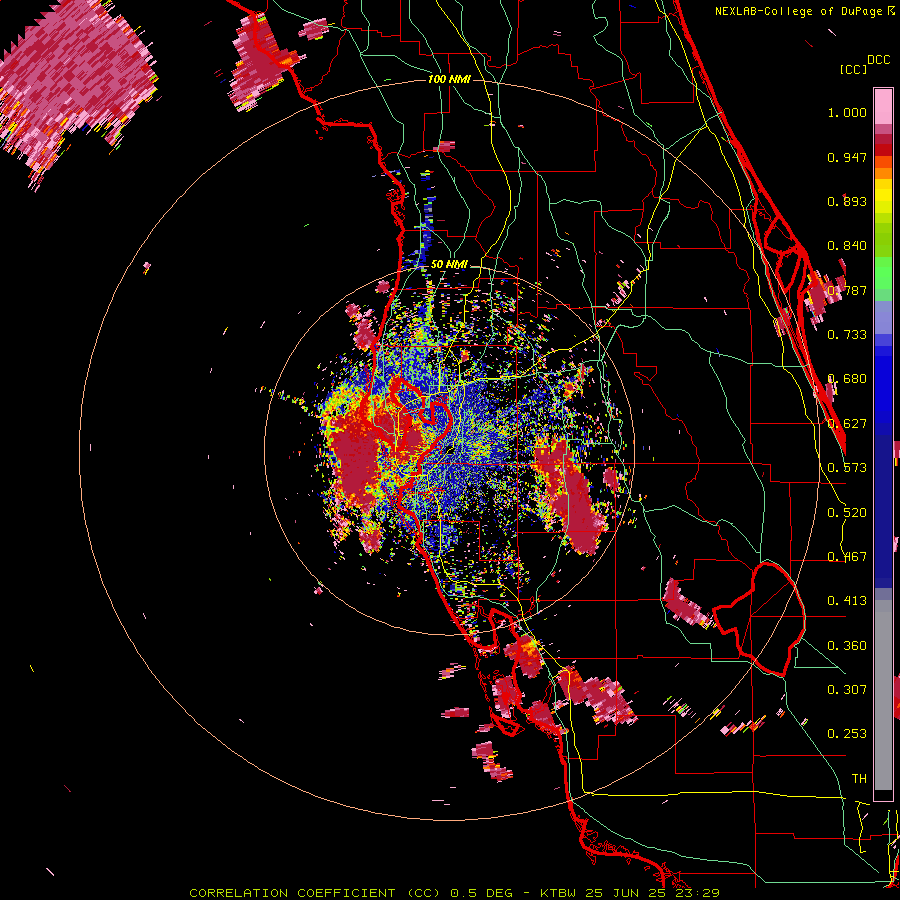Click the [CC] units label above the scale

pyautogui.click(x=853, y=69)
